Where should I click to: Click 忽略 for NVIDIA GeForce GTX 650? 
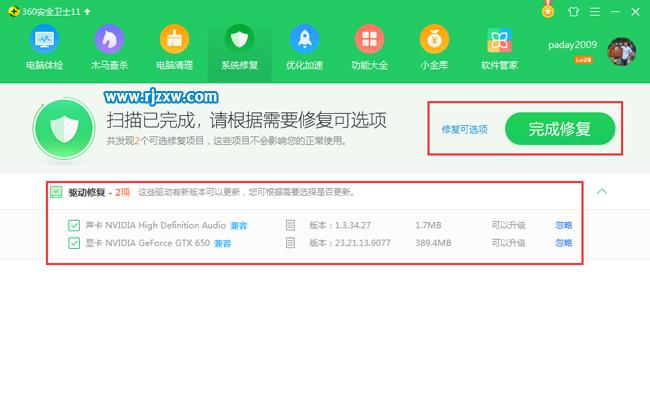[564, 243]
